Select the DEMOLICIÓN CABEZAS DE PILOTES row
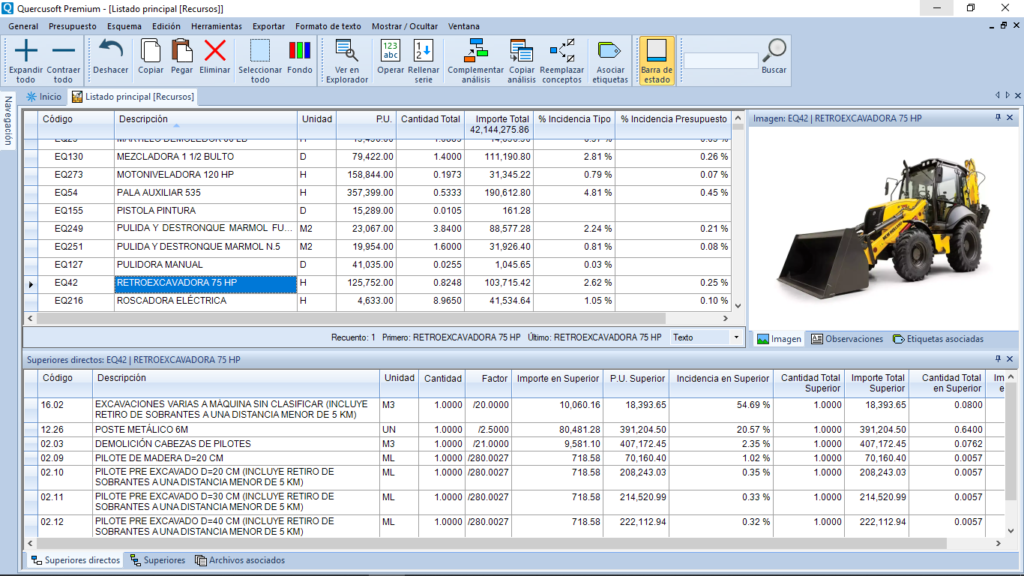The image size is (1024, 576). click(514, 444)
